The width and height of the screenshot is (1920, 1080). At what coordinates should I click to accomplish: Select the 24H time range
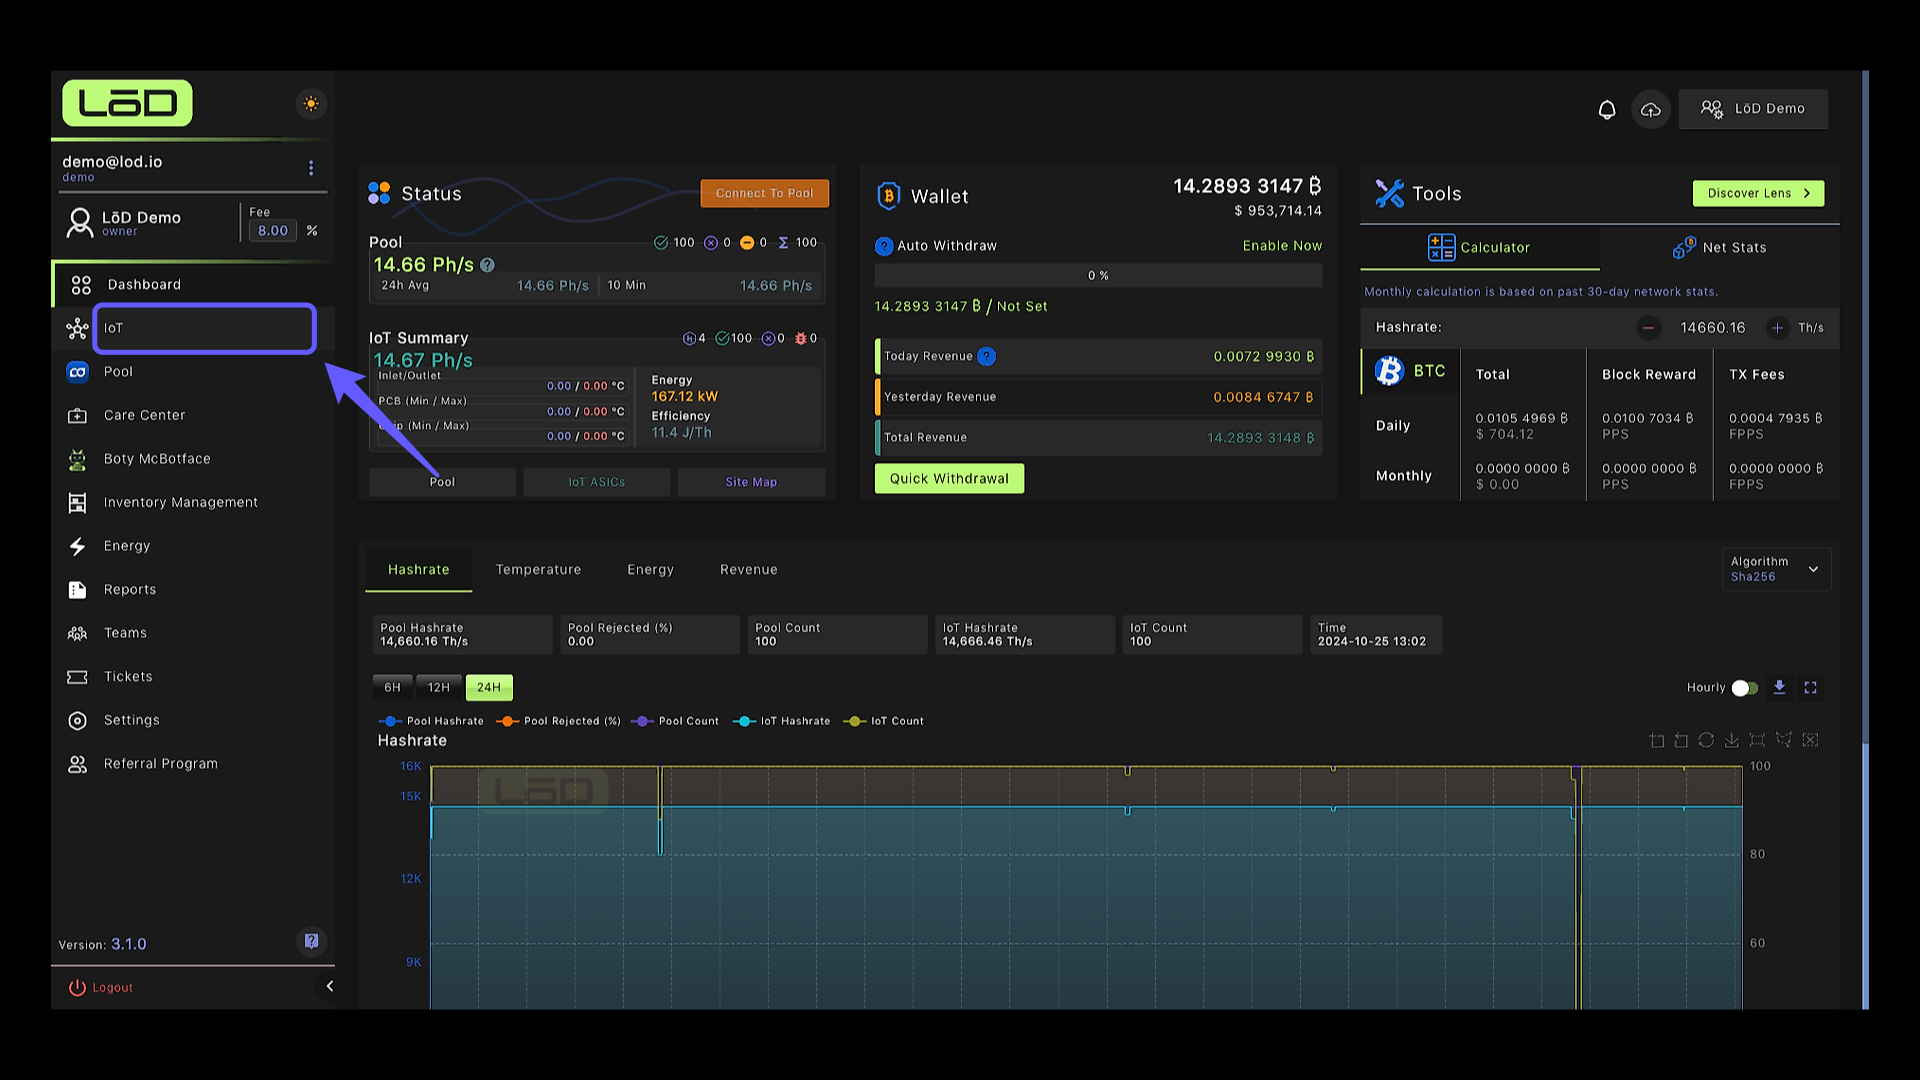[x=489, y=688]
